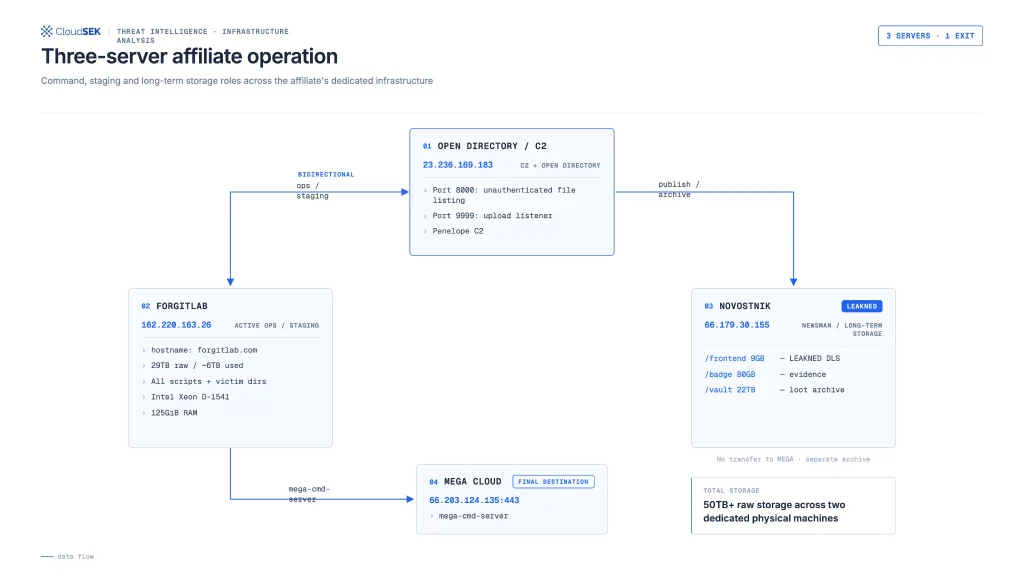Select the subtitle beginning "Command, staging and long-term storage"
The width and height of the screenshot is (1024, 576).
237,81
